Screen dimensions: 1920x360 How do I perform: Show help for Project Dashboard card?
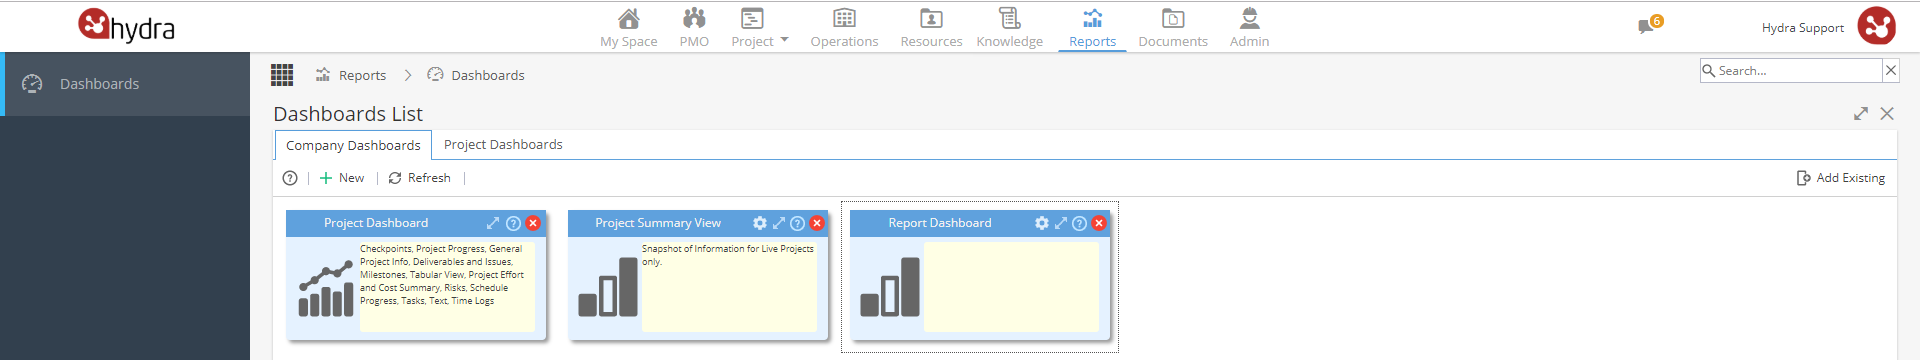513,223
